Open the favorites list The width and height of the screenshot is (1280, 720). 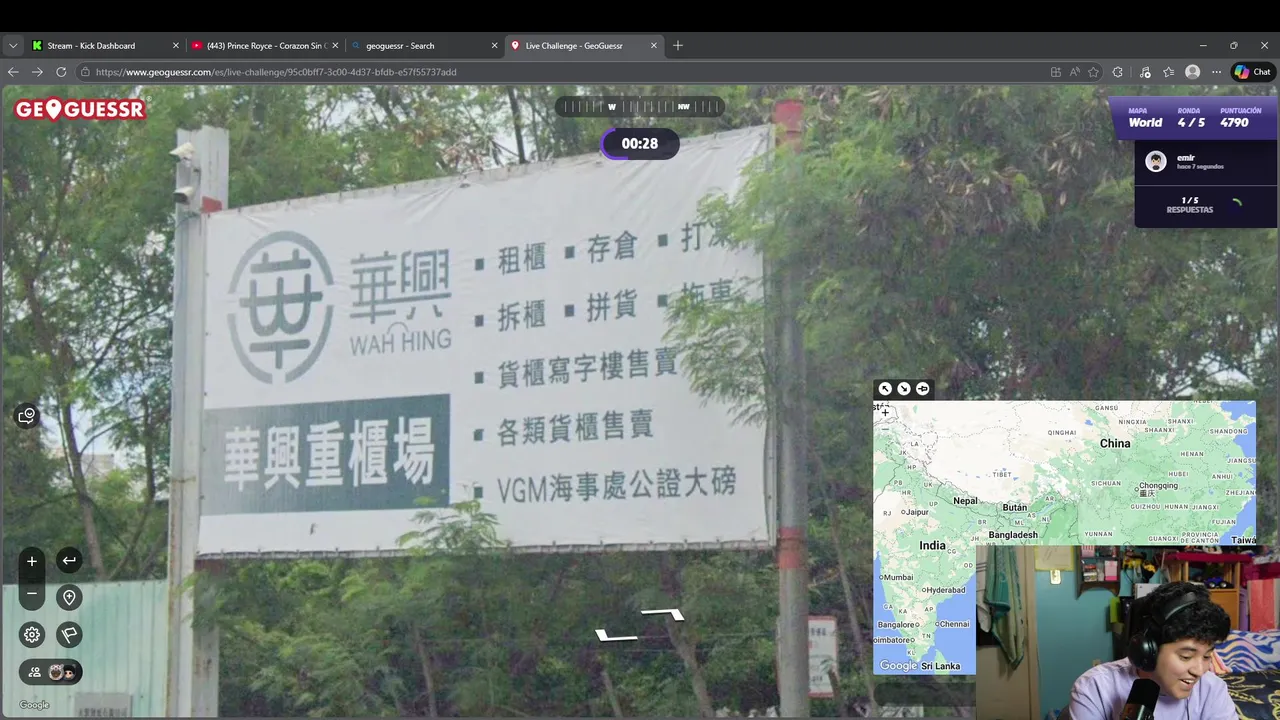pyautogui.click(x=1168, y=72)
